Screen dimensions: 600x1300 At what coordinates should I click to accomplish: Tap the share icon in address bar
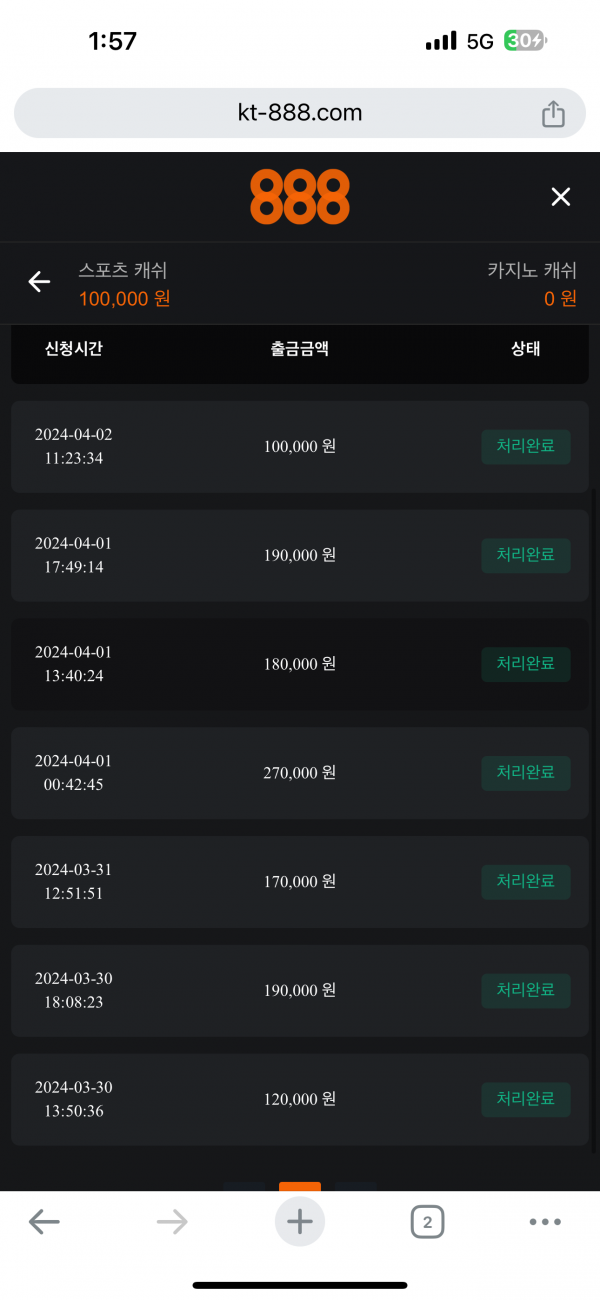pyautogui.click(x=553, y=114)
